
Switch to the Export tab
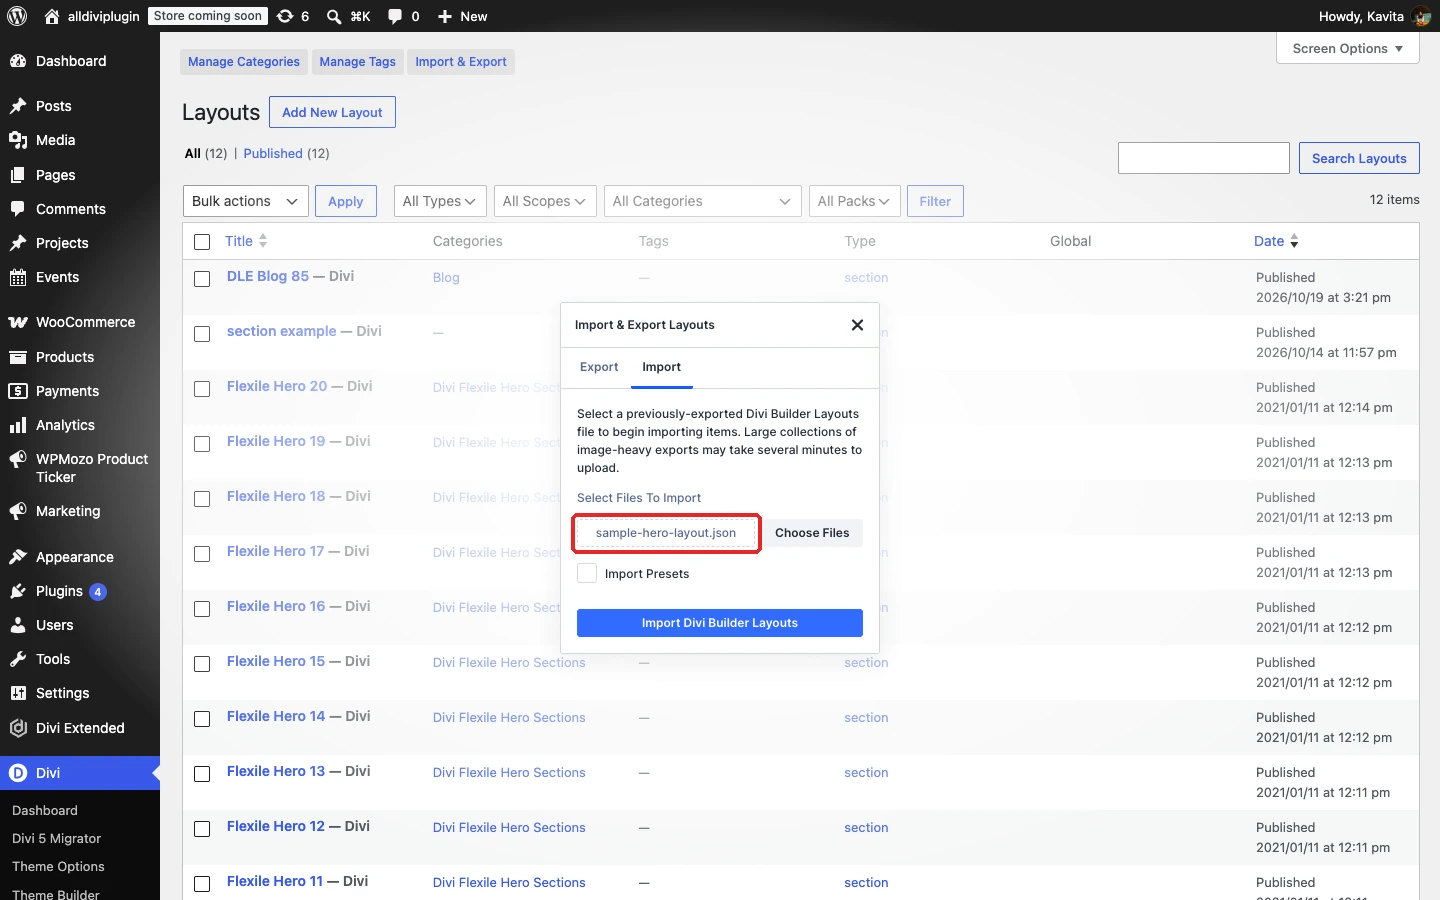point(599,367)
